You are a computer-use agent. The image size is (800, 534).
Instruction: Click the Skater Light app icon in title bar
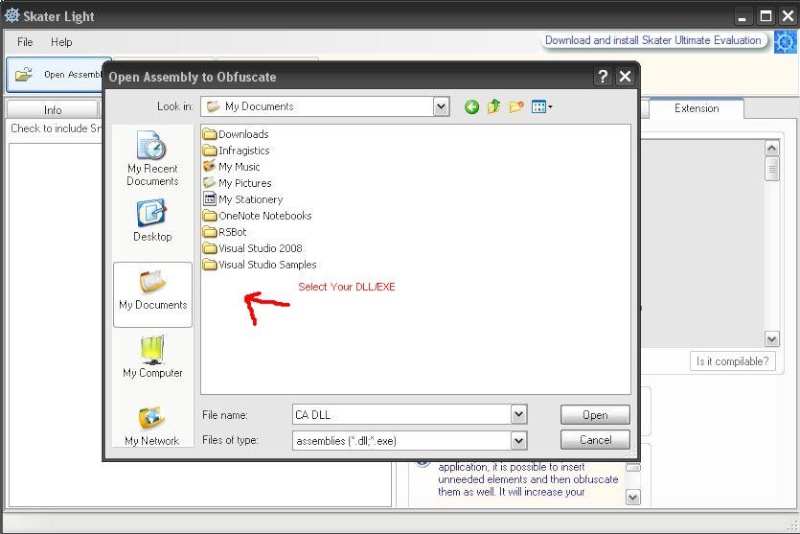pos(12,15)
